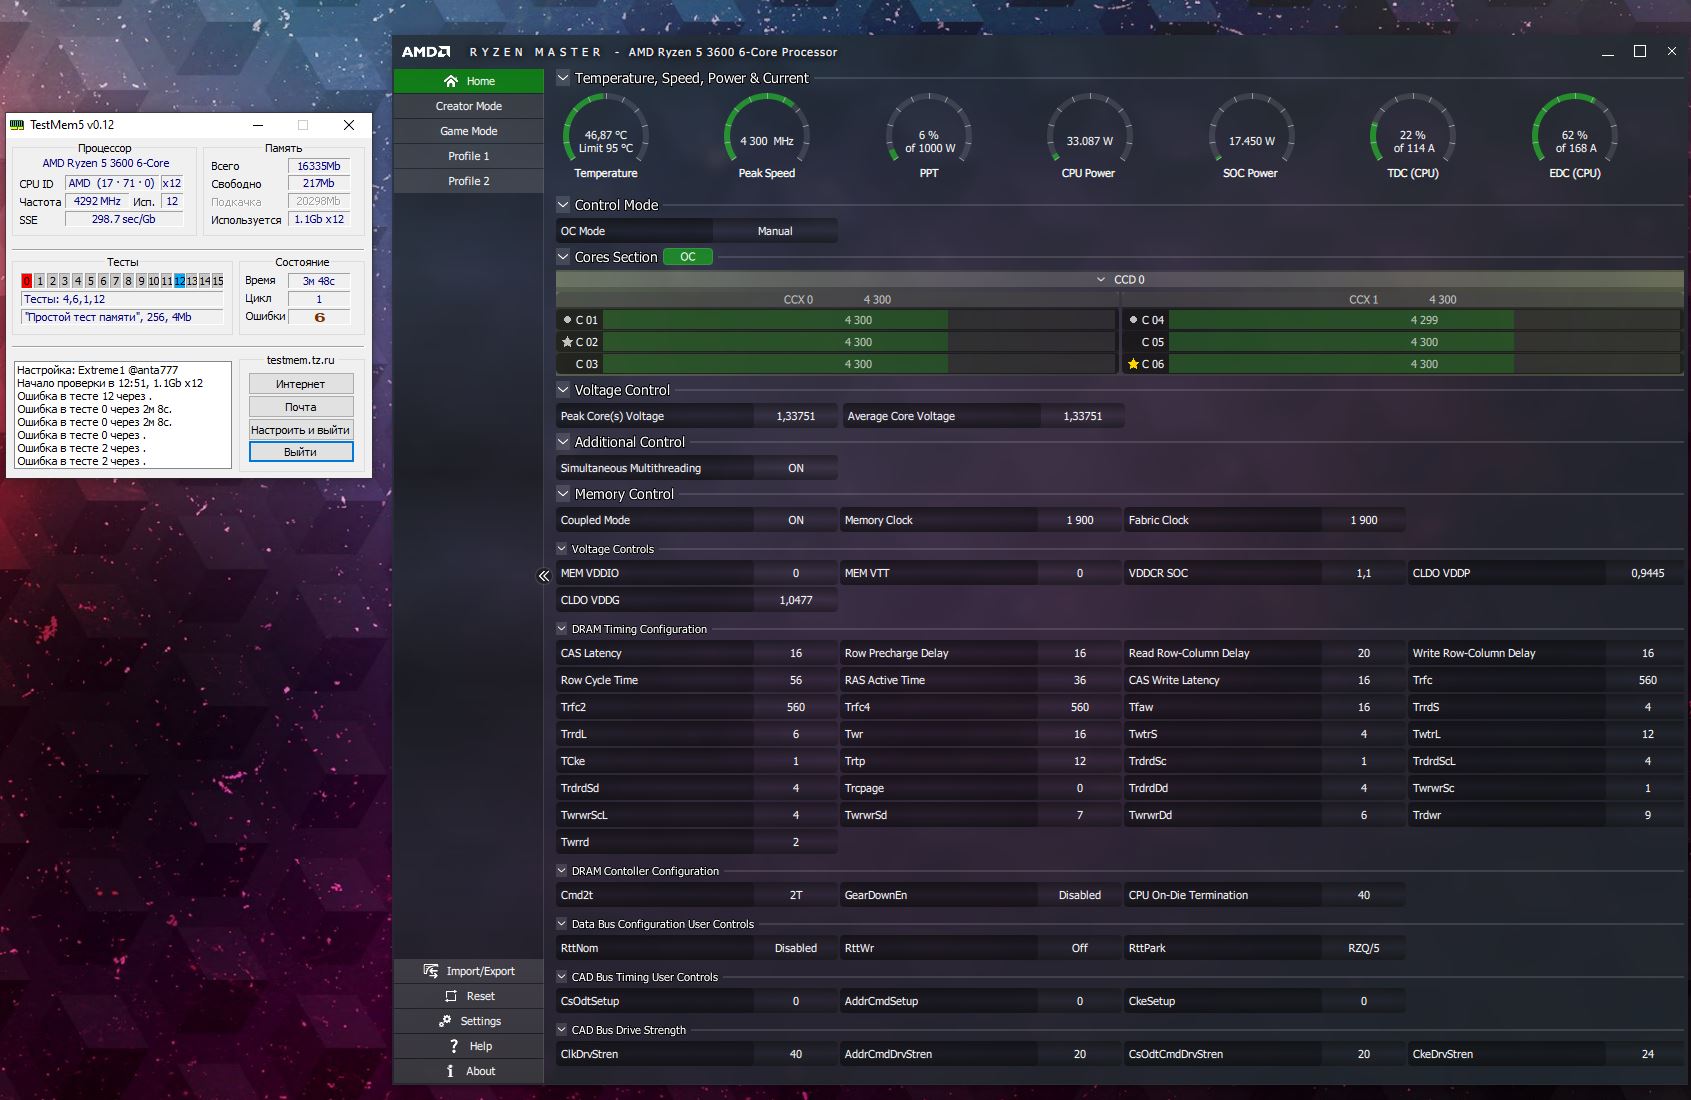Click the About info icon
The width and height of the screenshot is (1691, 1100).
point(450,1071)
